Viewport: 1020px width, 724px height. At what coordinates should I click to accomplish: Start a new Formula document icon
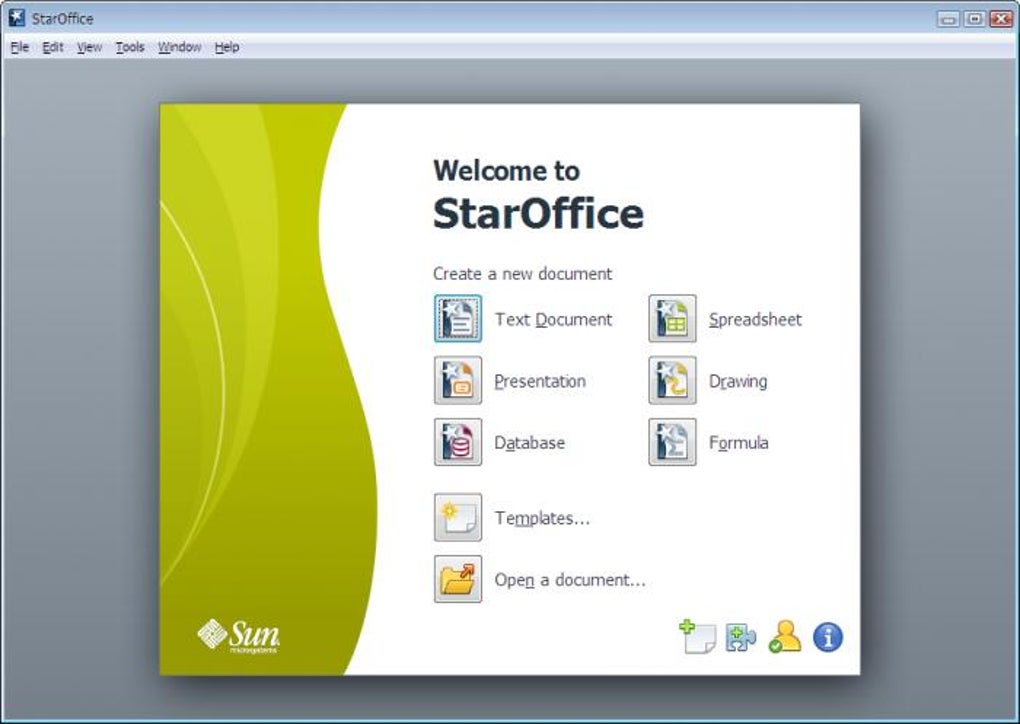point(672,441)
